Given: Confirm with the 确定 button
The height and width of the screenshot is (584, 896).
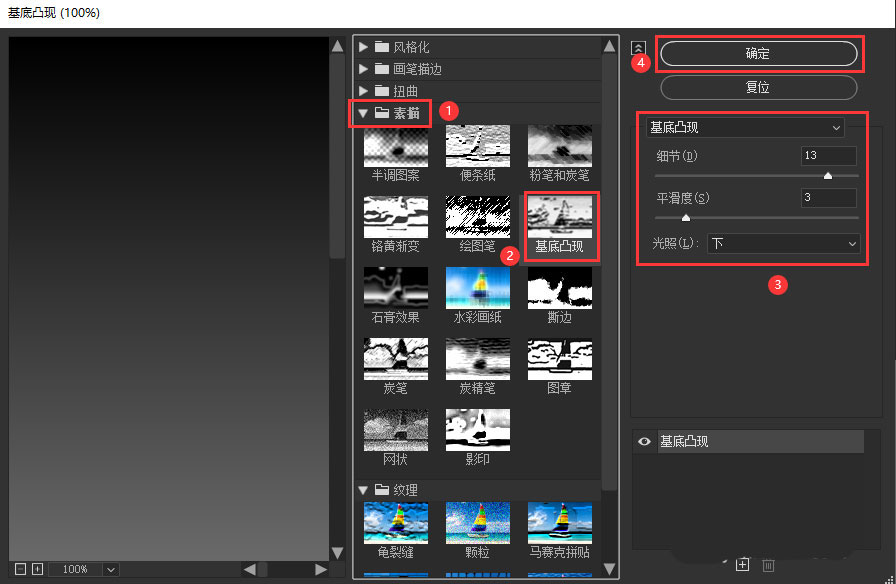Looking at the screenshot, I should point(759,54).
